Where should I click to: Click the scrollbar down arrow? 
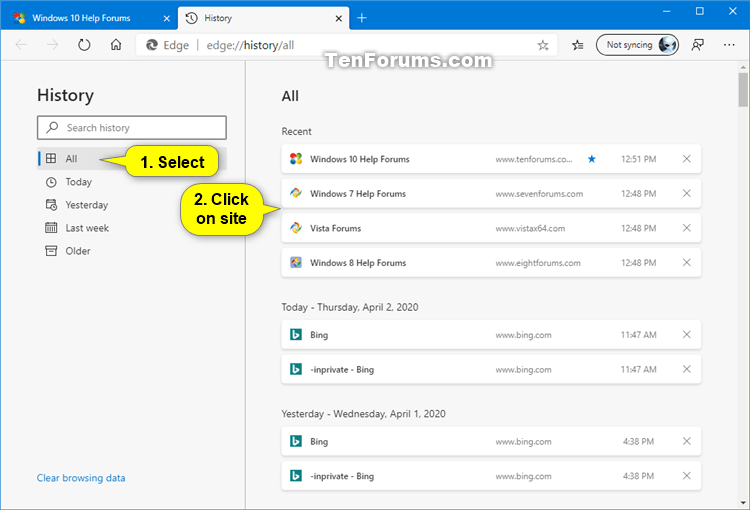[743, 503]
